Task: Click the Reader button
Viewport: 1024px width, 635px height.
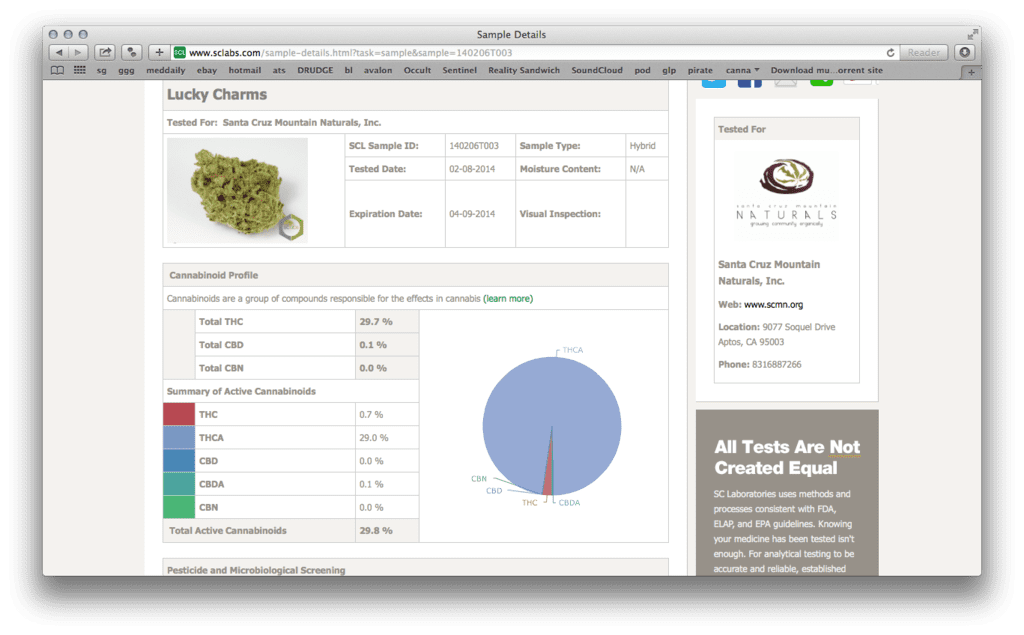Action: [x=923, y=52]
